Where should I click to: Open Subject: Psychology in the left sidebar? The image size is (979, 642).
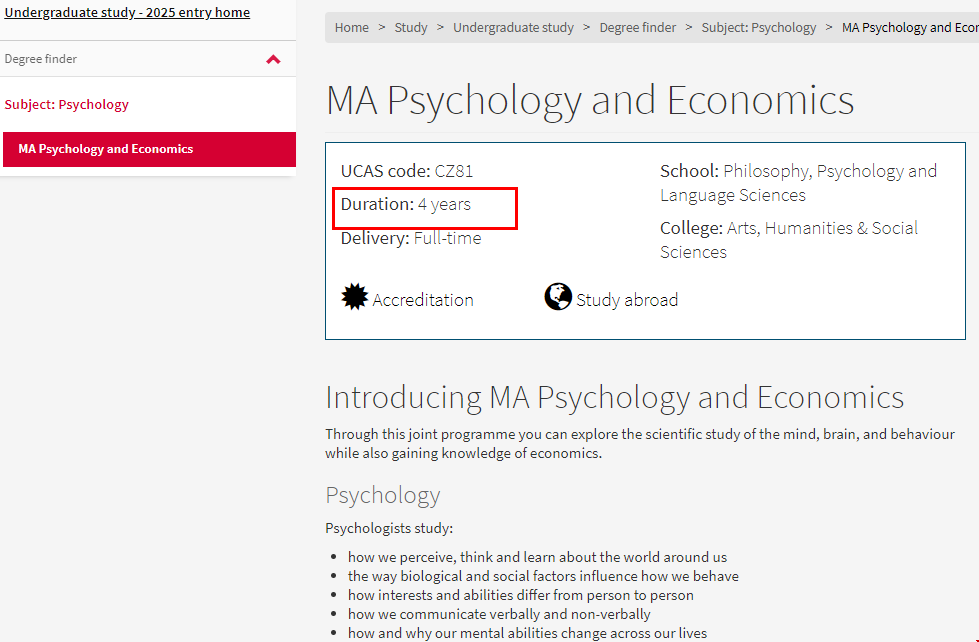67,104
